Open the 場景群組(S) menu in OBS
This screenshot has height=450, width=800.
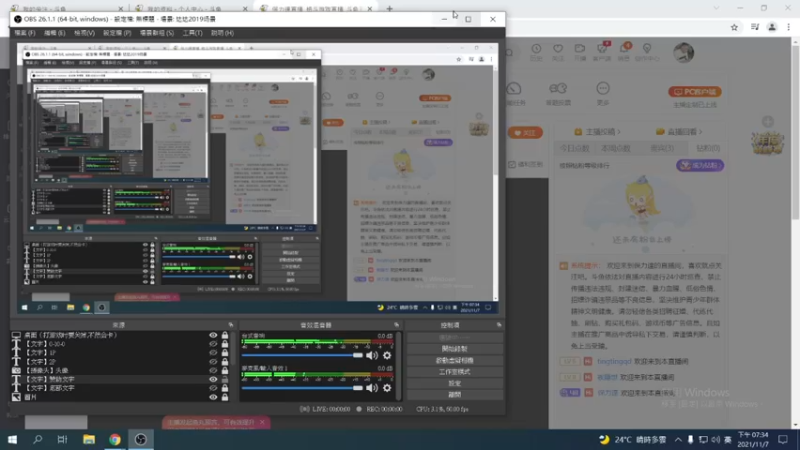157,33
